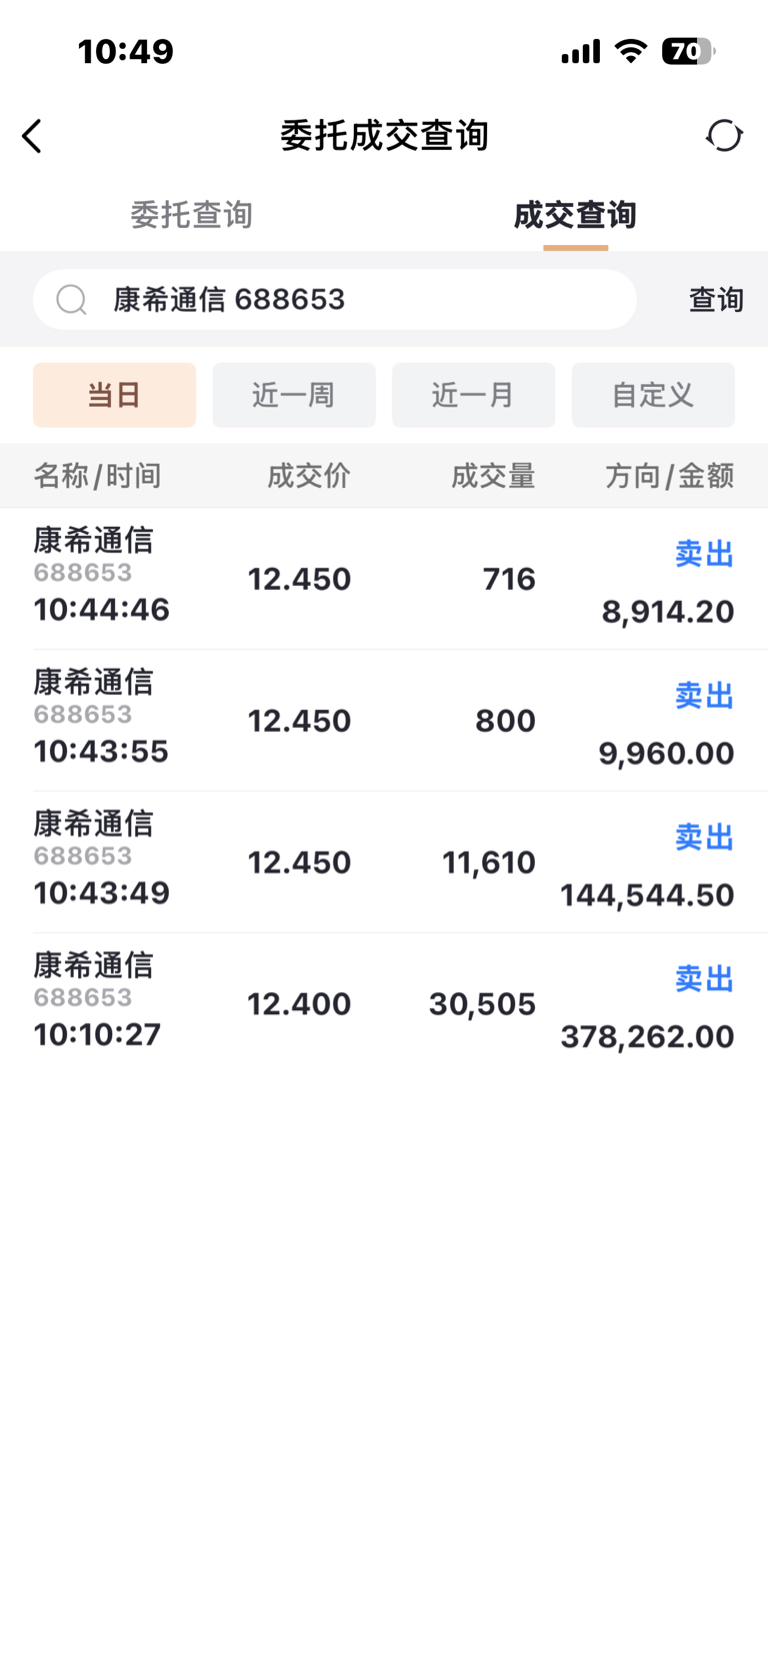Tap the back arrow icon
Image resolution: width=768 pixels, height=1663 pixels.
[32, 136]
